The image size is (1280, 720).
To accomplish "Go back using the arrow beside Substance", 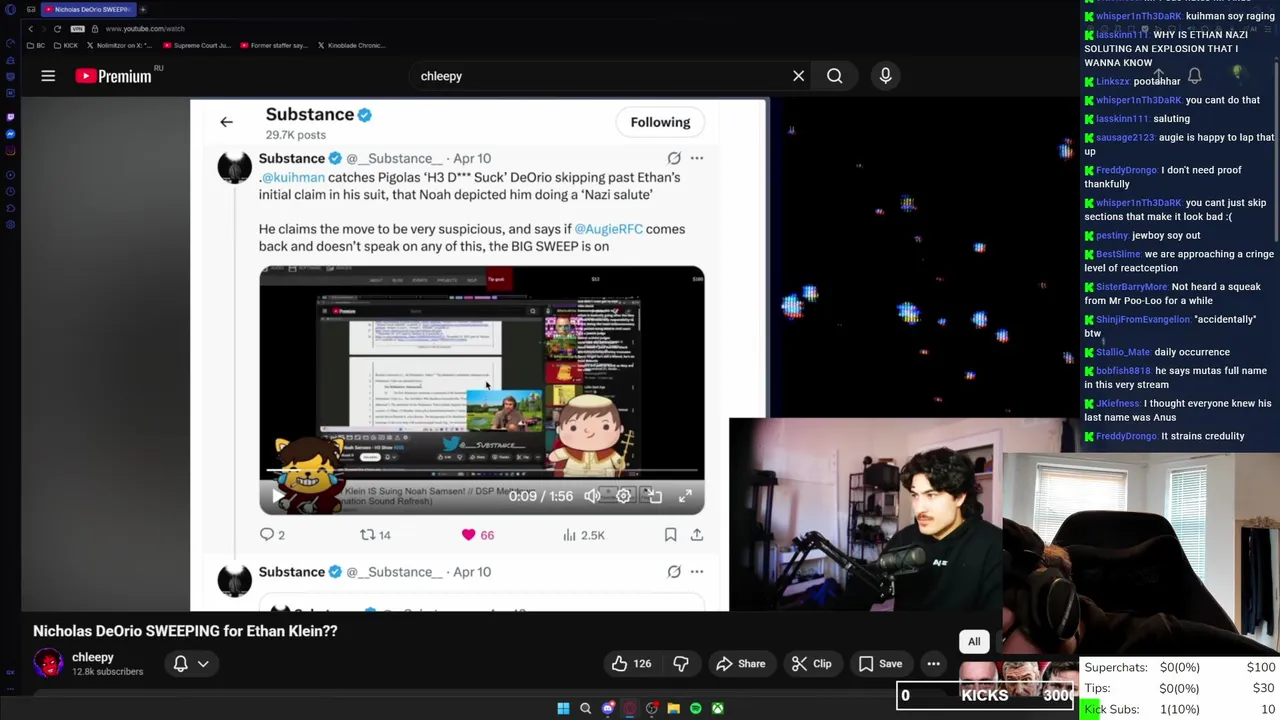I will pos(226,122).
